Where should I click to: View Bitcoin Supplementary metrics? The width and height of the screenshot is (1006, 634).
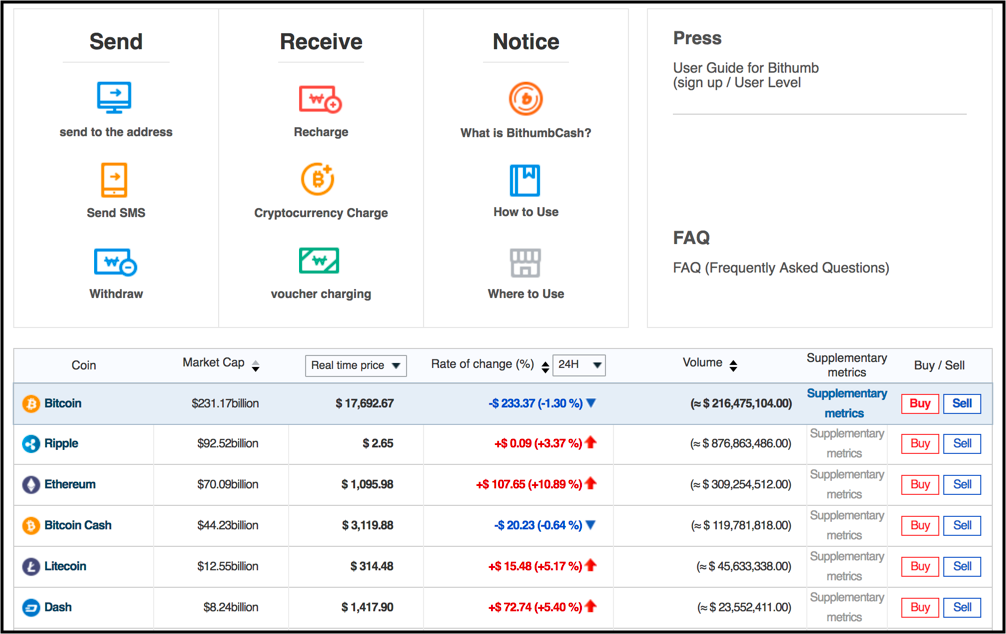coord(846,403)
